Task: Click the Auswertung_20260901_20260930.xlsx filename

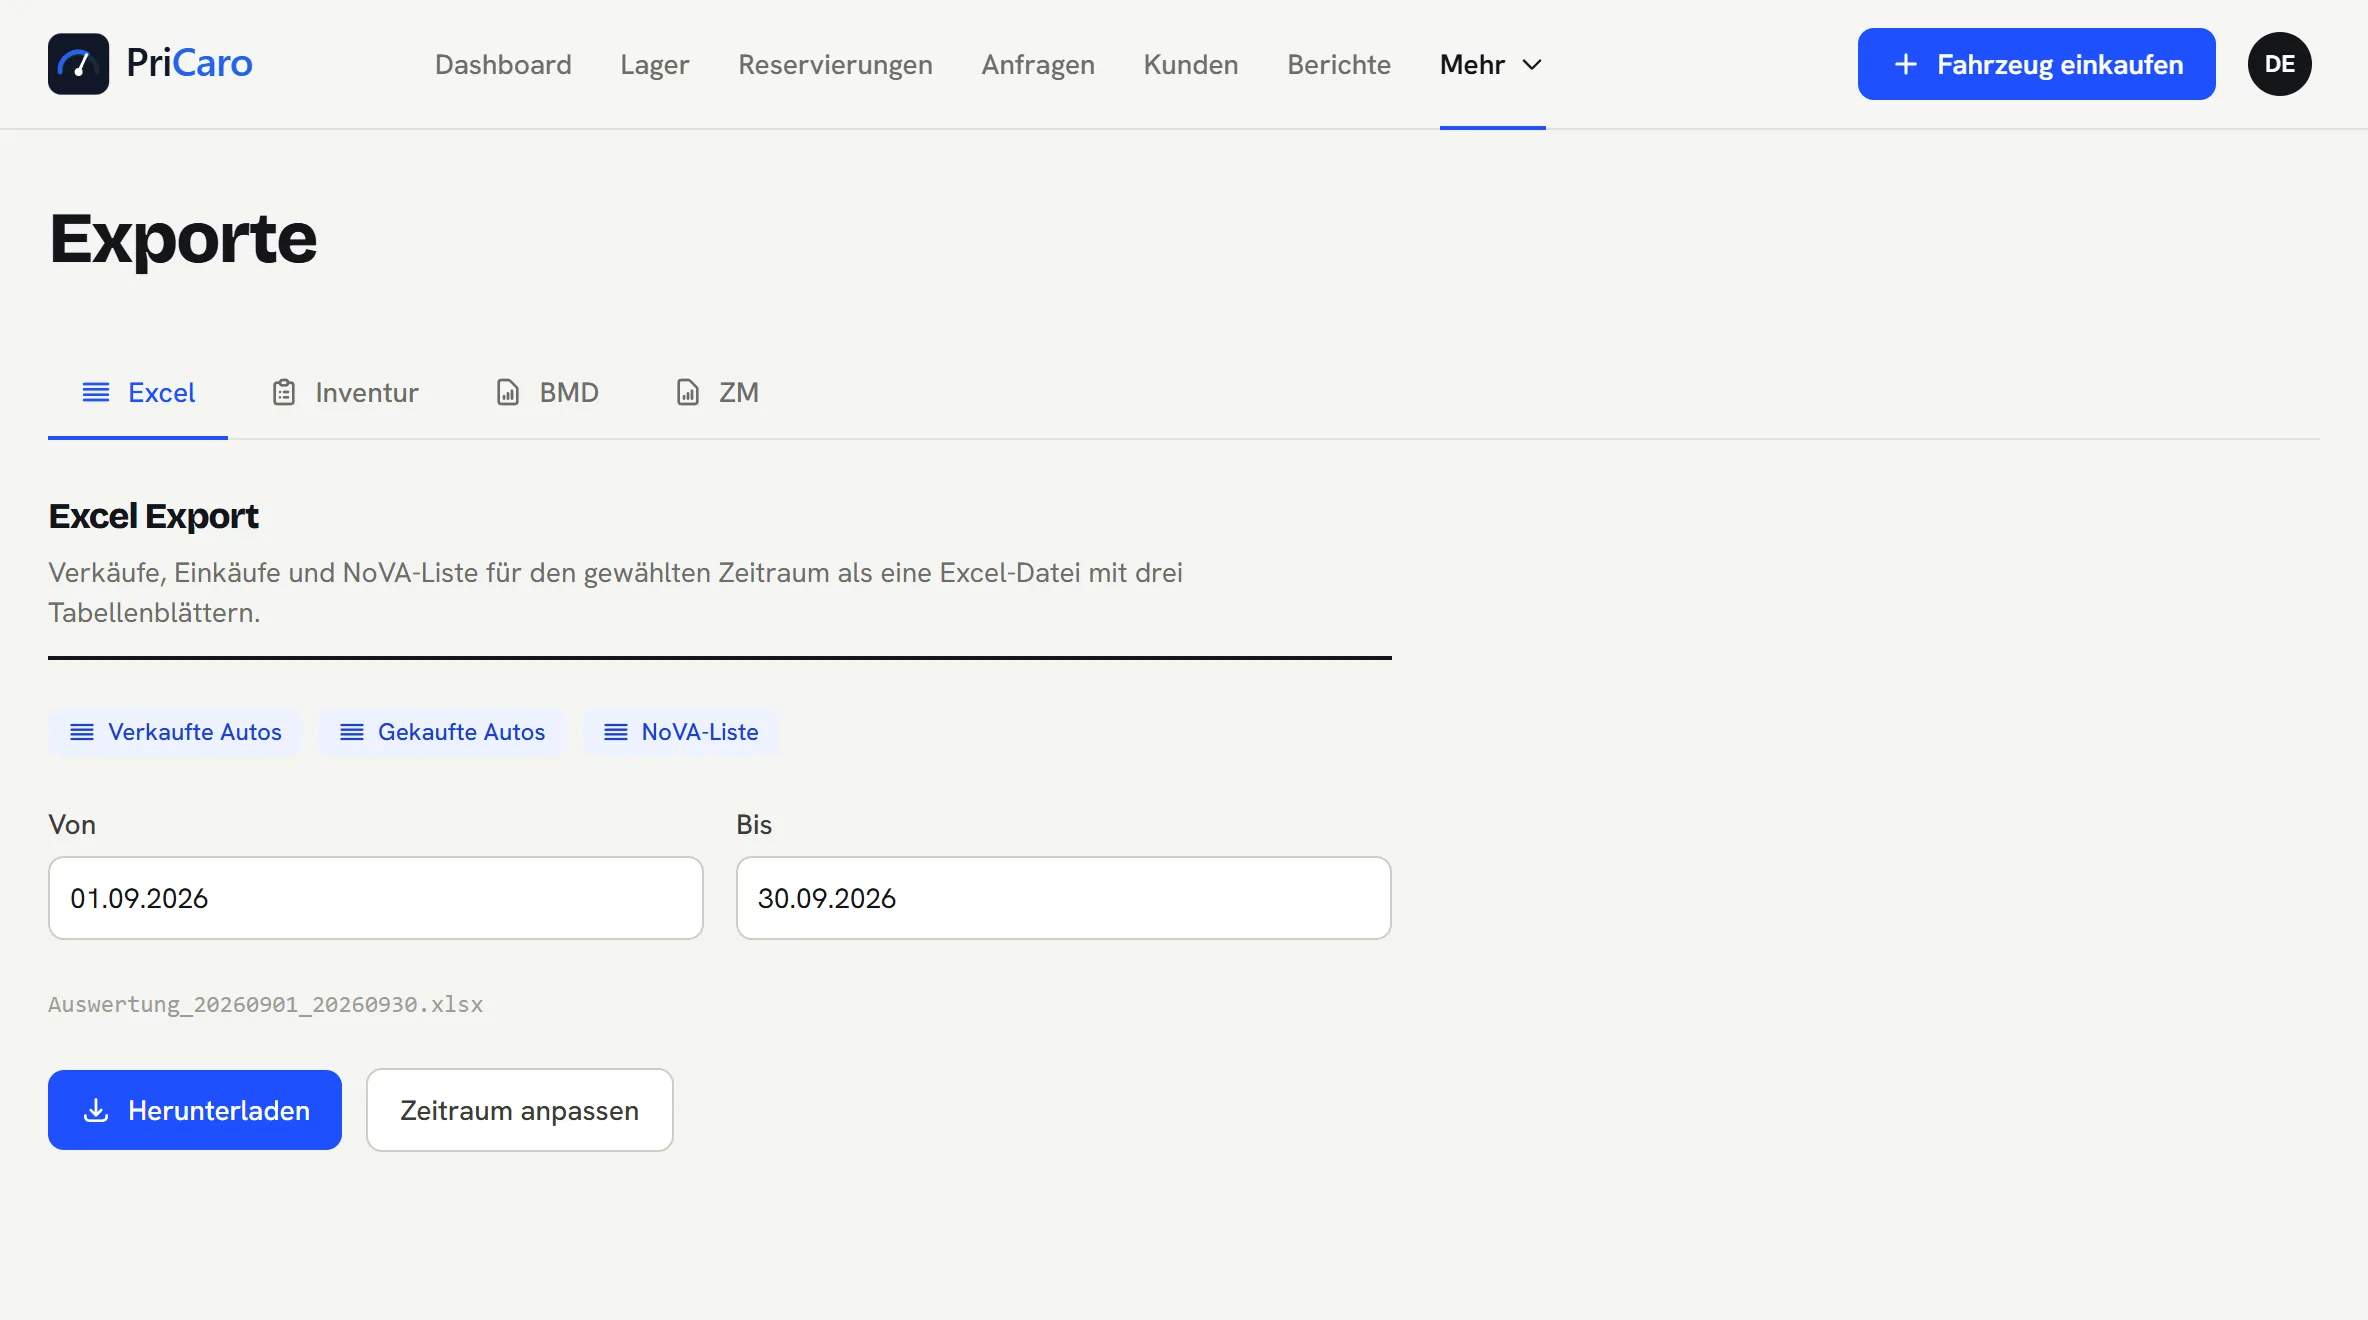Action: tap(266, 1004)
